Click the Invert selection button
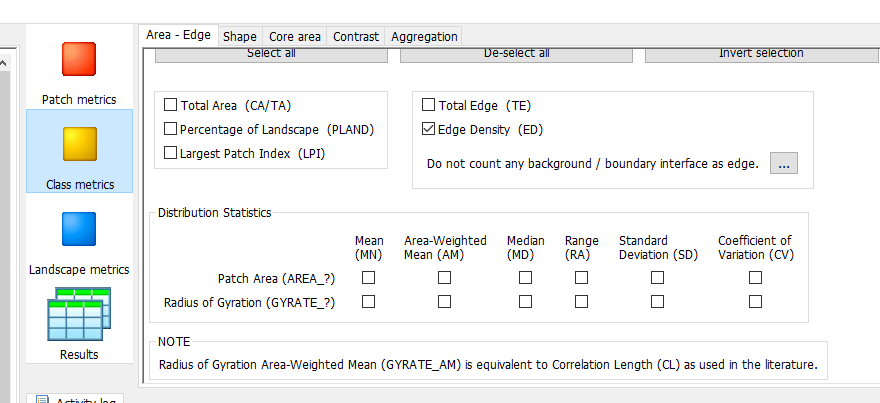The image size is (880, 403). [x=762, y=54]
